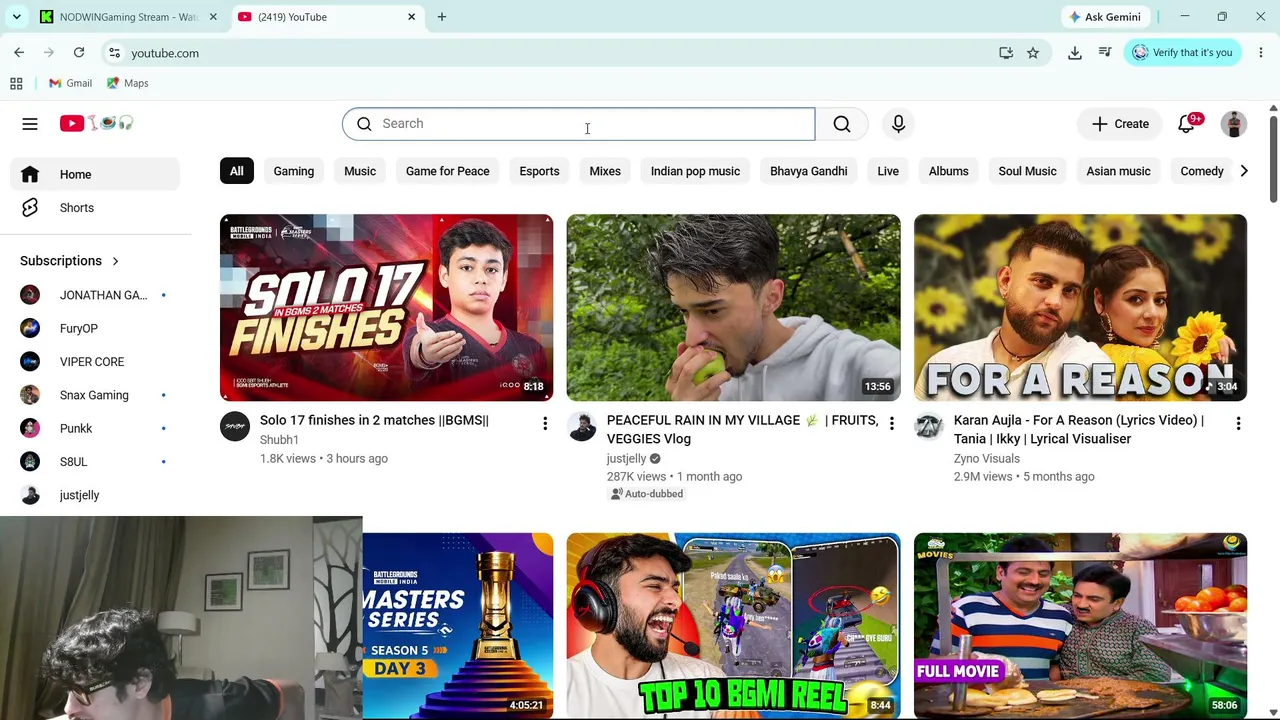Open Gmail bookmark

70,83
